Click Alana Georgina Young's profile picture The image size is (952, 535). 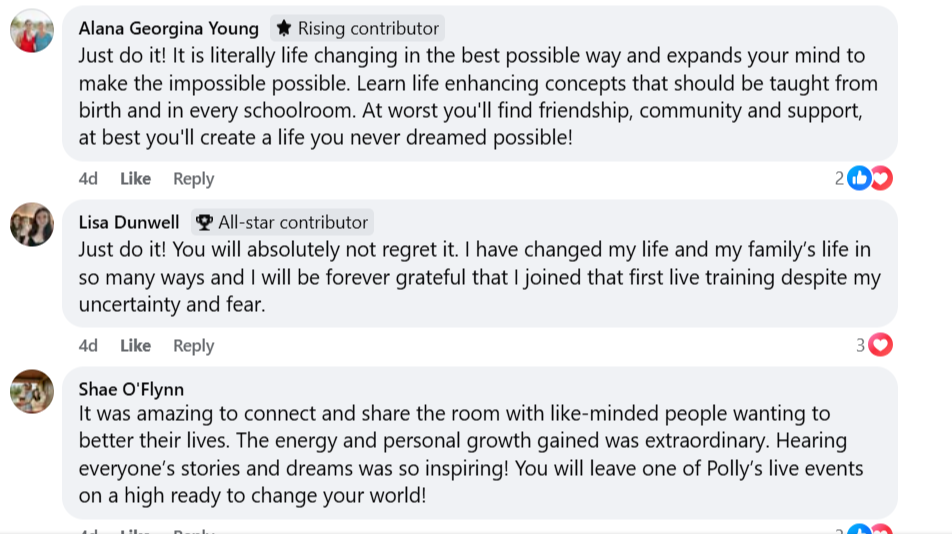point(32,31)
